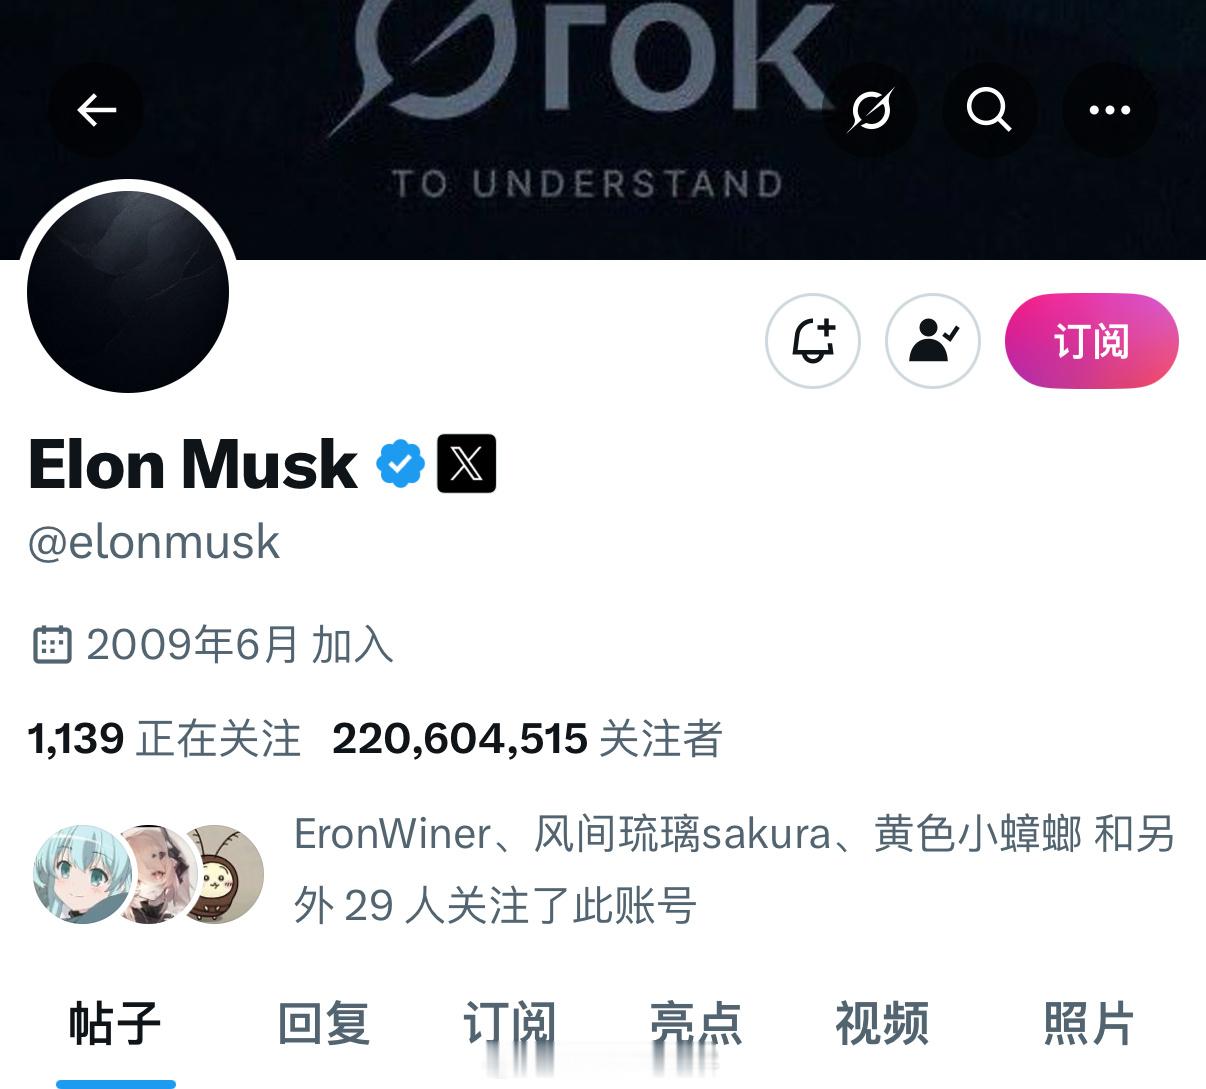Tap the back arrow icon

(96, 110)
